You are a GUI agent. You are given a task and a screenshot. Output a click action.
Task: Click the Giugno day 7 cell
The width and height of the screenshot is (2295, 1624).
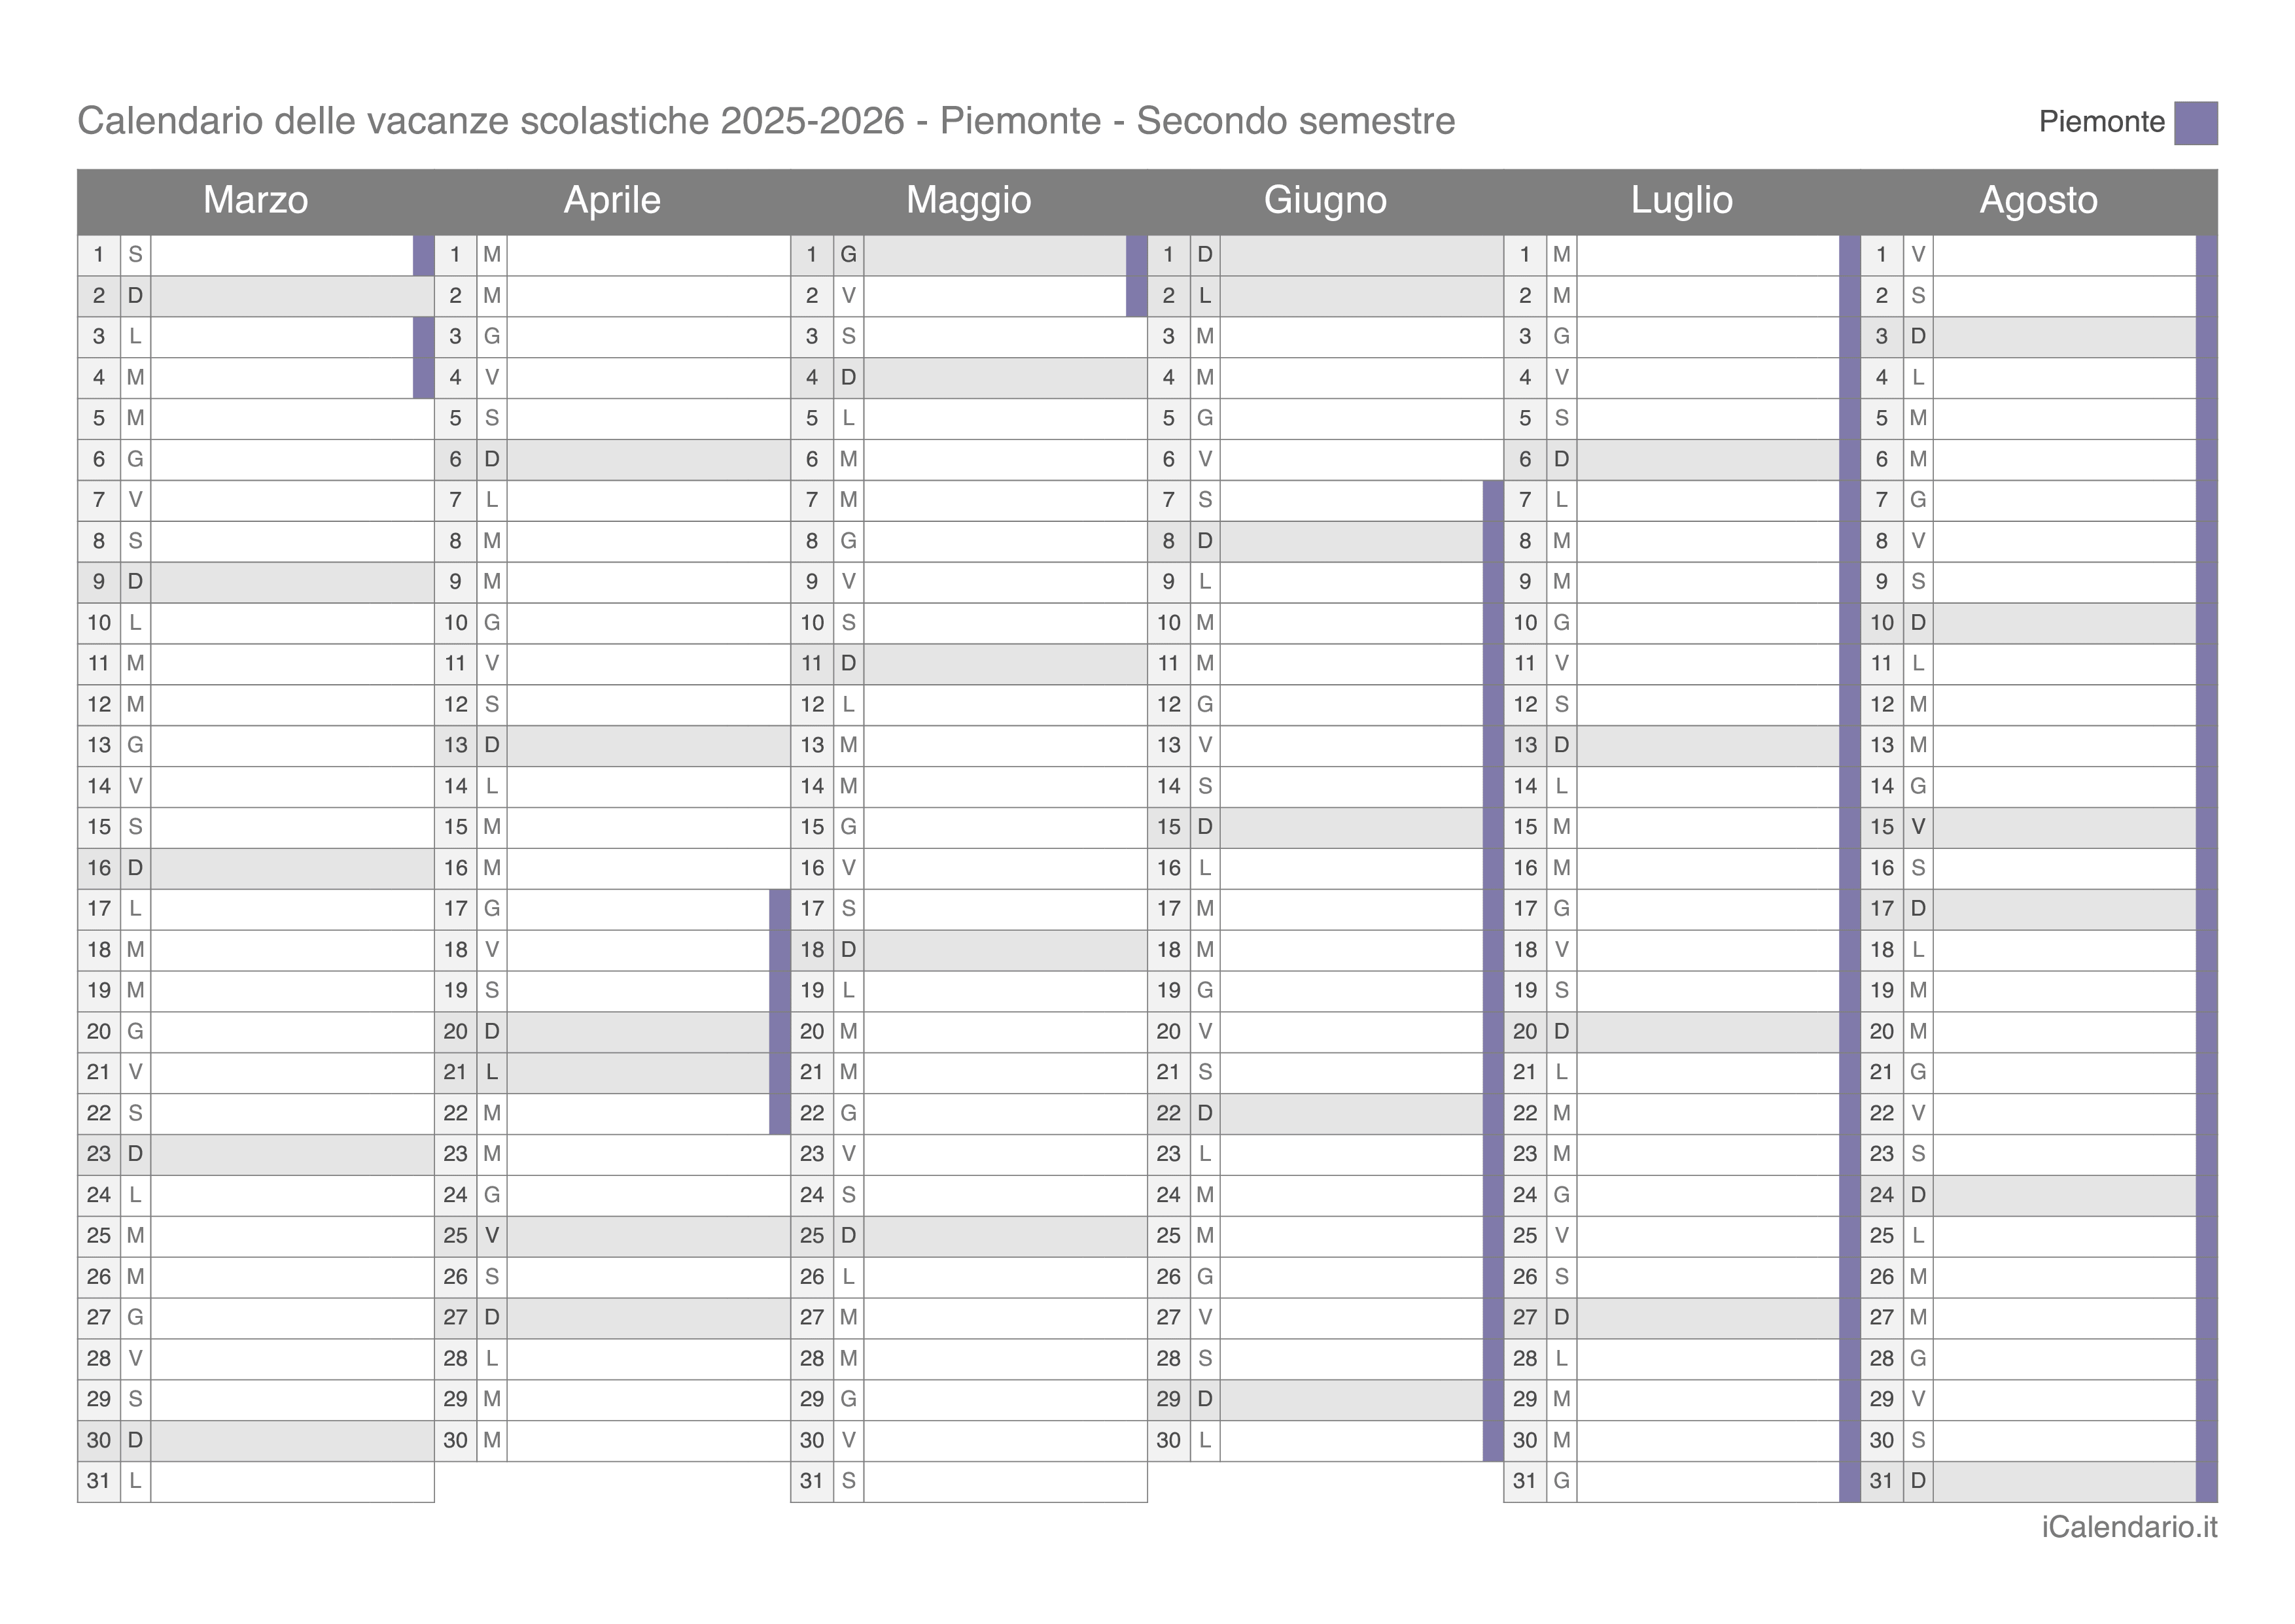(1325, 500)
